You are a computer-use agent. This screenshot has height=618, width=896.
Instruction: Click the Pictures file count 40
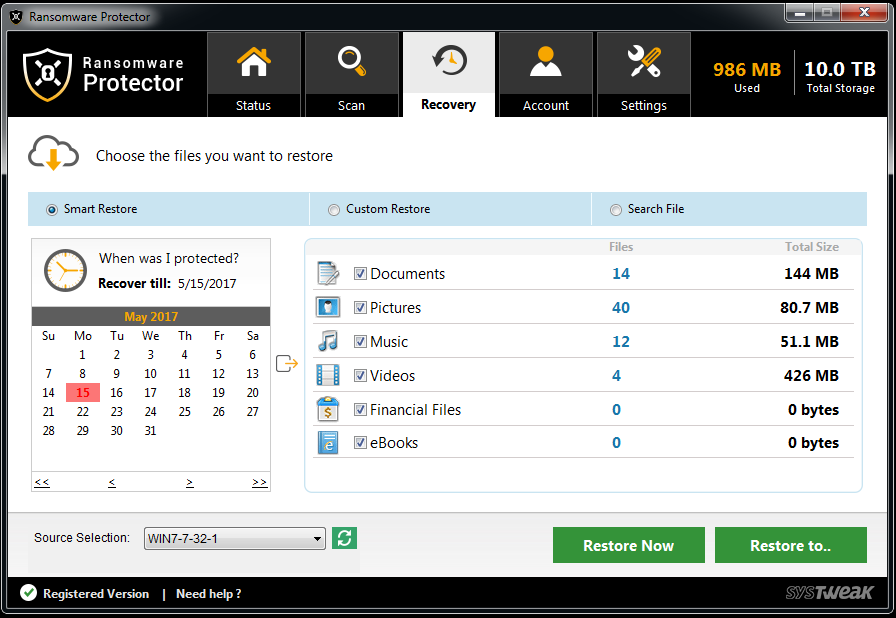pos(621,307)
